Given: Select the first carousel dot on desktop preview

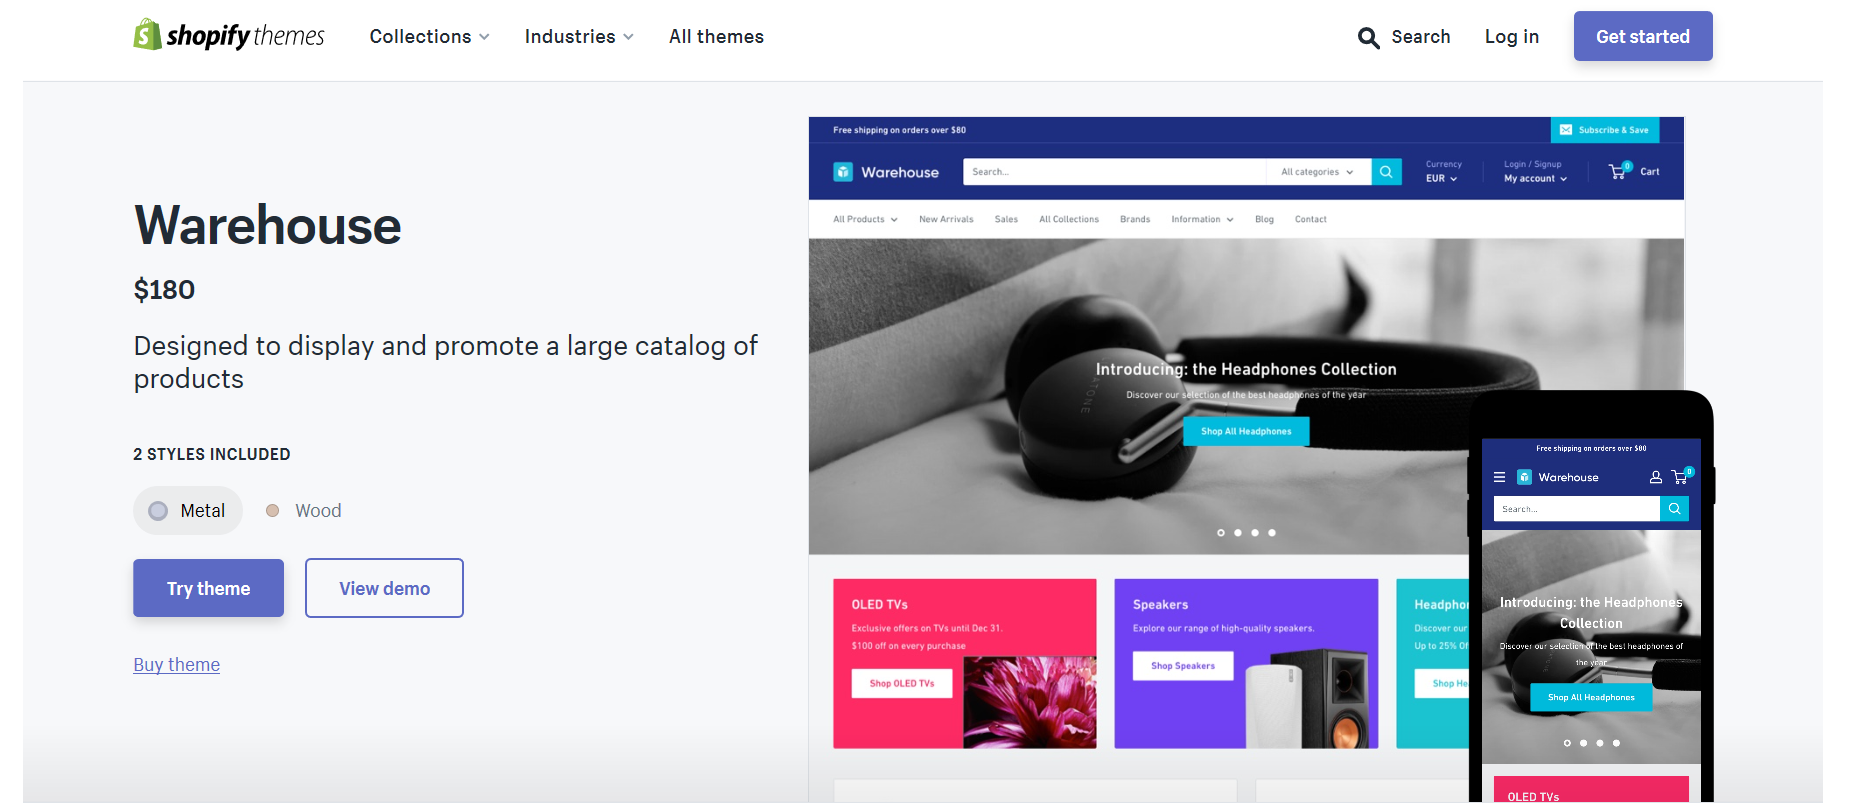Looking at the screenshot, I should click(1220, 533).
